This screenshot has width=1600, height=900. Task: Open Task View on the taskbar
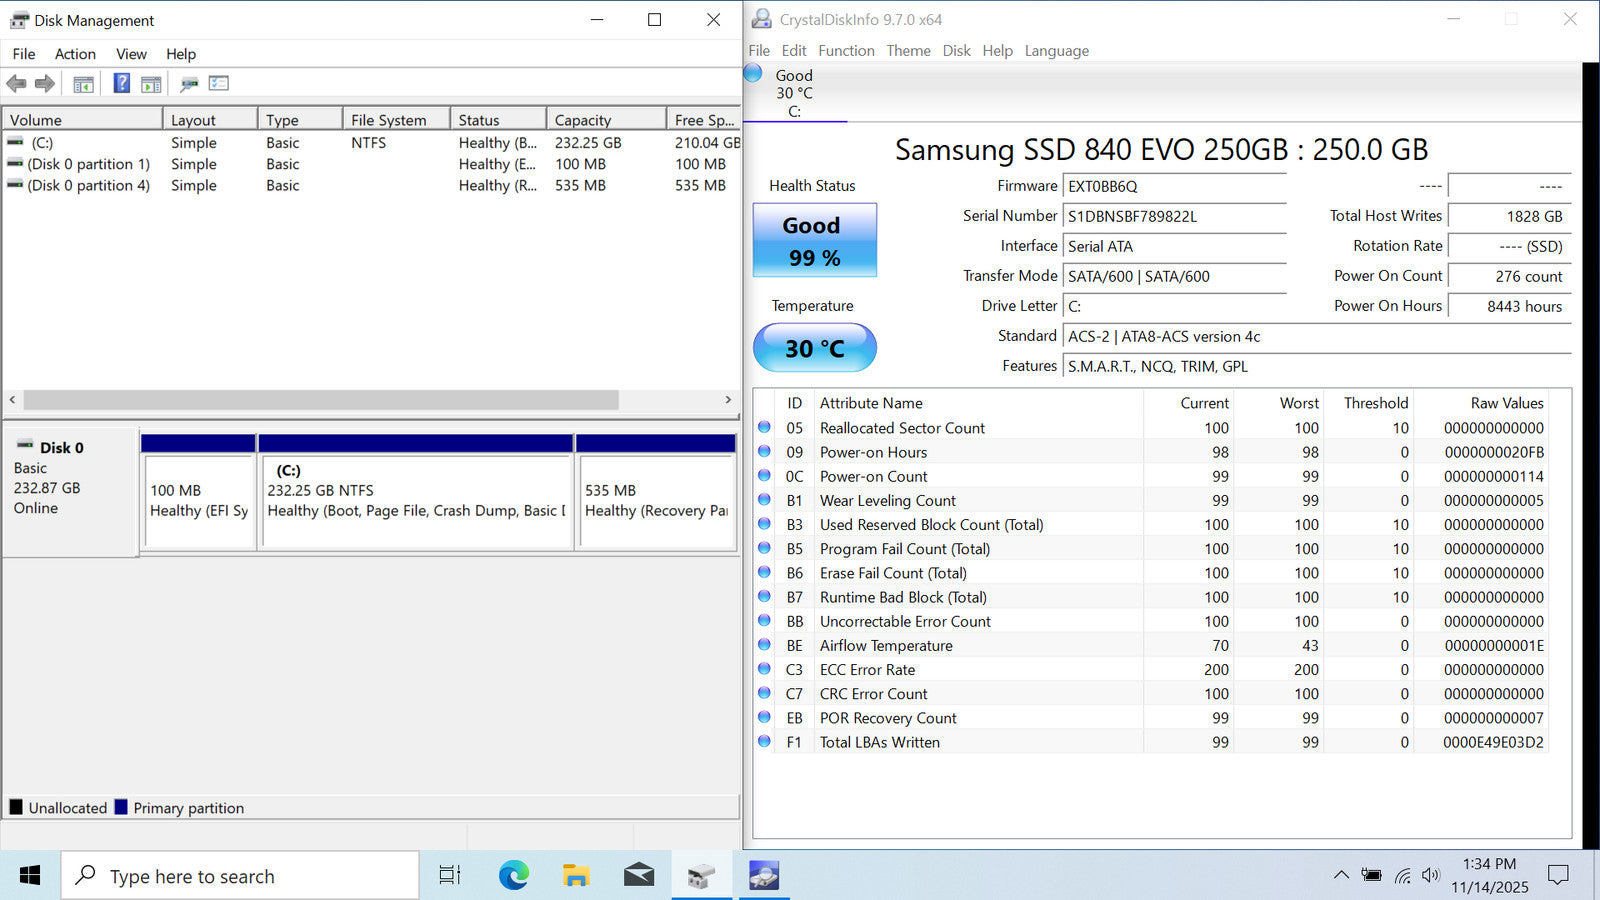point(450,876)
